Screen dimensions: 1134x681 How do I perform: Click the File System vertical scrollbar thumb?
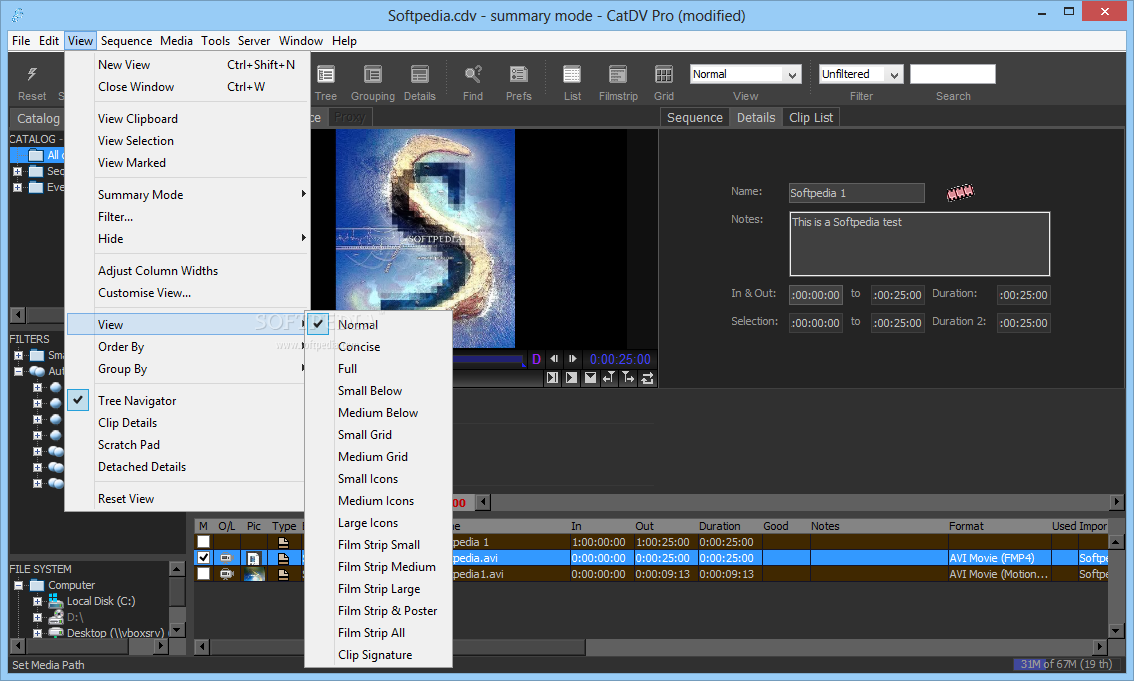tap(176, 591)
